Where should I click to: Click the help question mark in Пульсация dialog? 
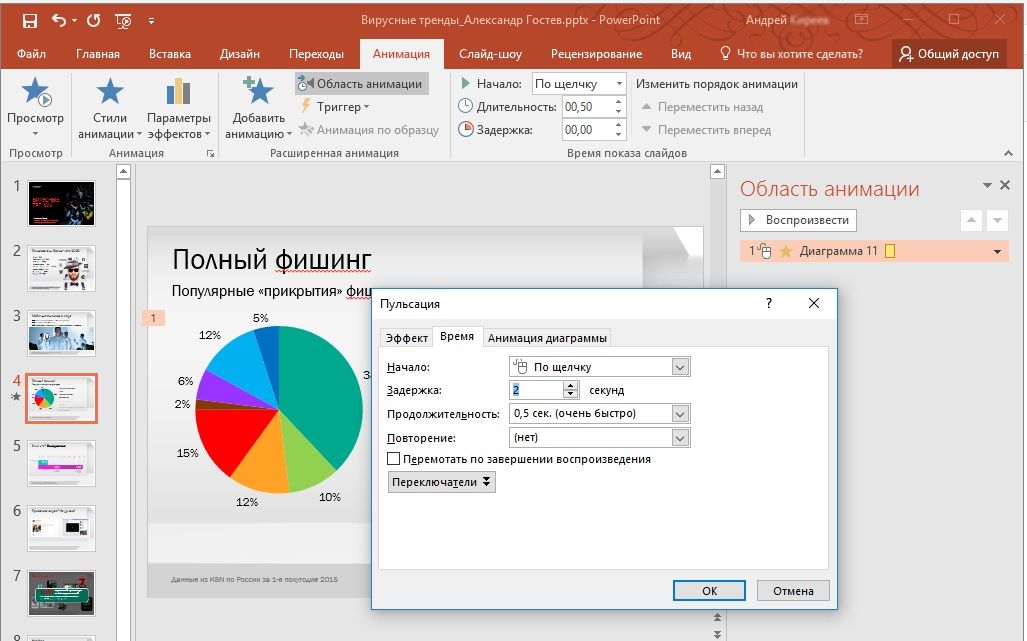pos(769,303)
